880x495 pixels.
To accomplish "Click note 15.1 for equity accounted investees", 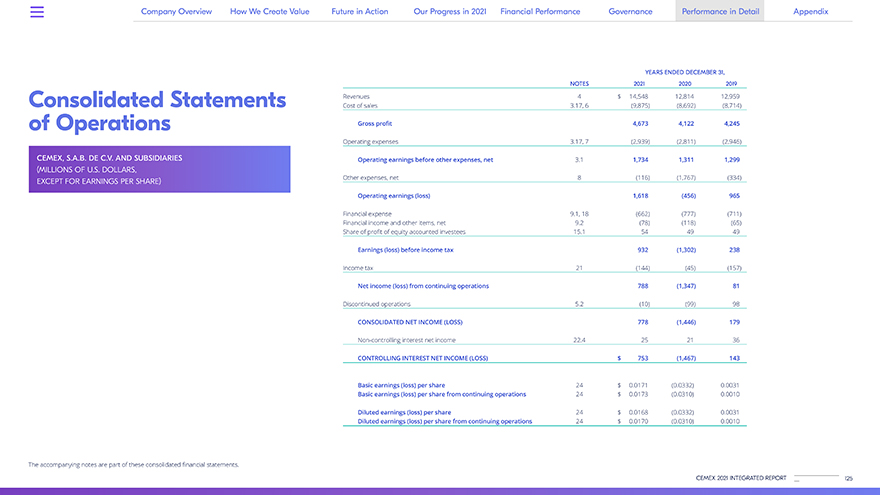I will 579,231.
